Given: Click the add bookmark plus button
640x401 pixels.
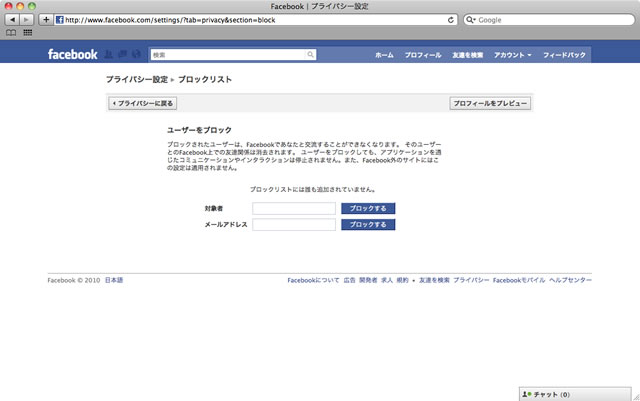Looking at the screenshot, I should click(x=46, y=20).
